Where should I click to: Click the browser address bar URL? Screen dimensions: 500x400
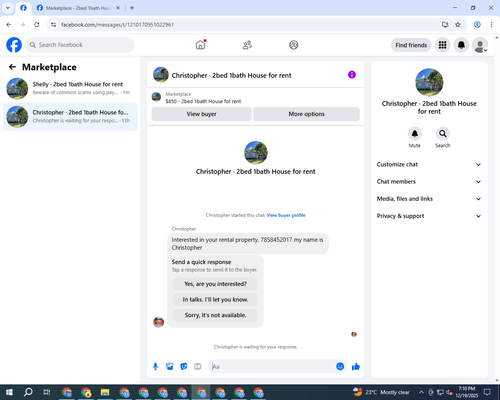pyautogui.click(x=117, y=25)
